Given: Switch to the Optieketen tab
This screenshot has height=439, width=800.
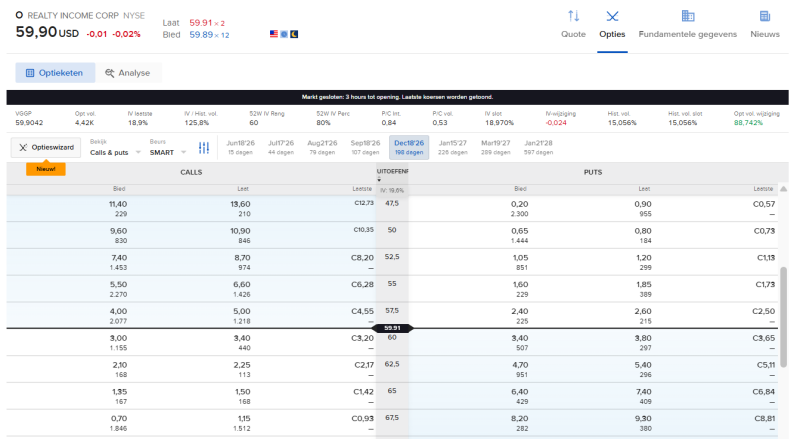Looking at the screenshot, I should pyautogui.click(x=55, y=73).
